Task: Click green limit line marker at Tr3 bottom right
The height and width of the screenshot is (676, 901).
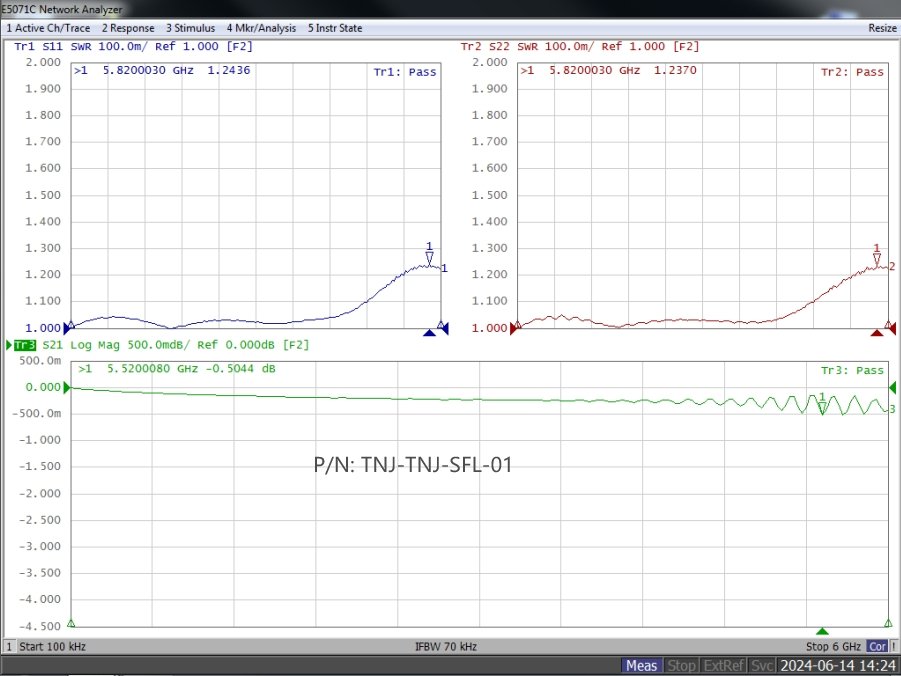Action: [888, 623]
